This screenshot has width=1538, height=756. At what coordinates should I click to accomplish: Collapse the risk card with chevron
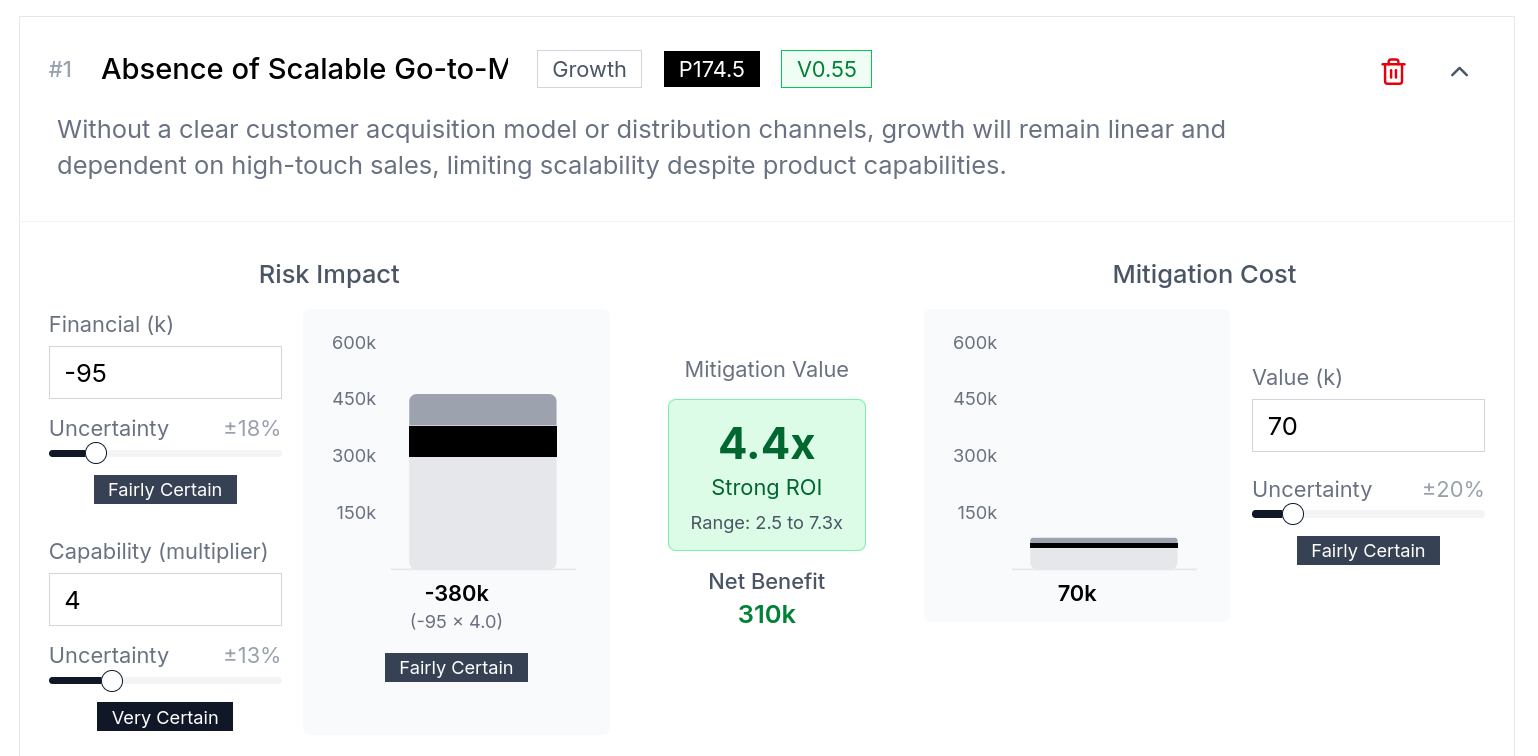1459,71
